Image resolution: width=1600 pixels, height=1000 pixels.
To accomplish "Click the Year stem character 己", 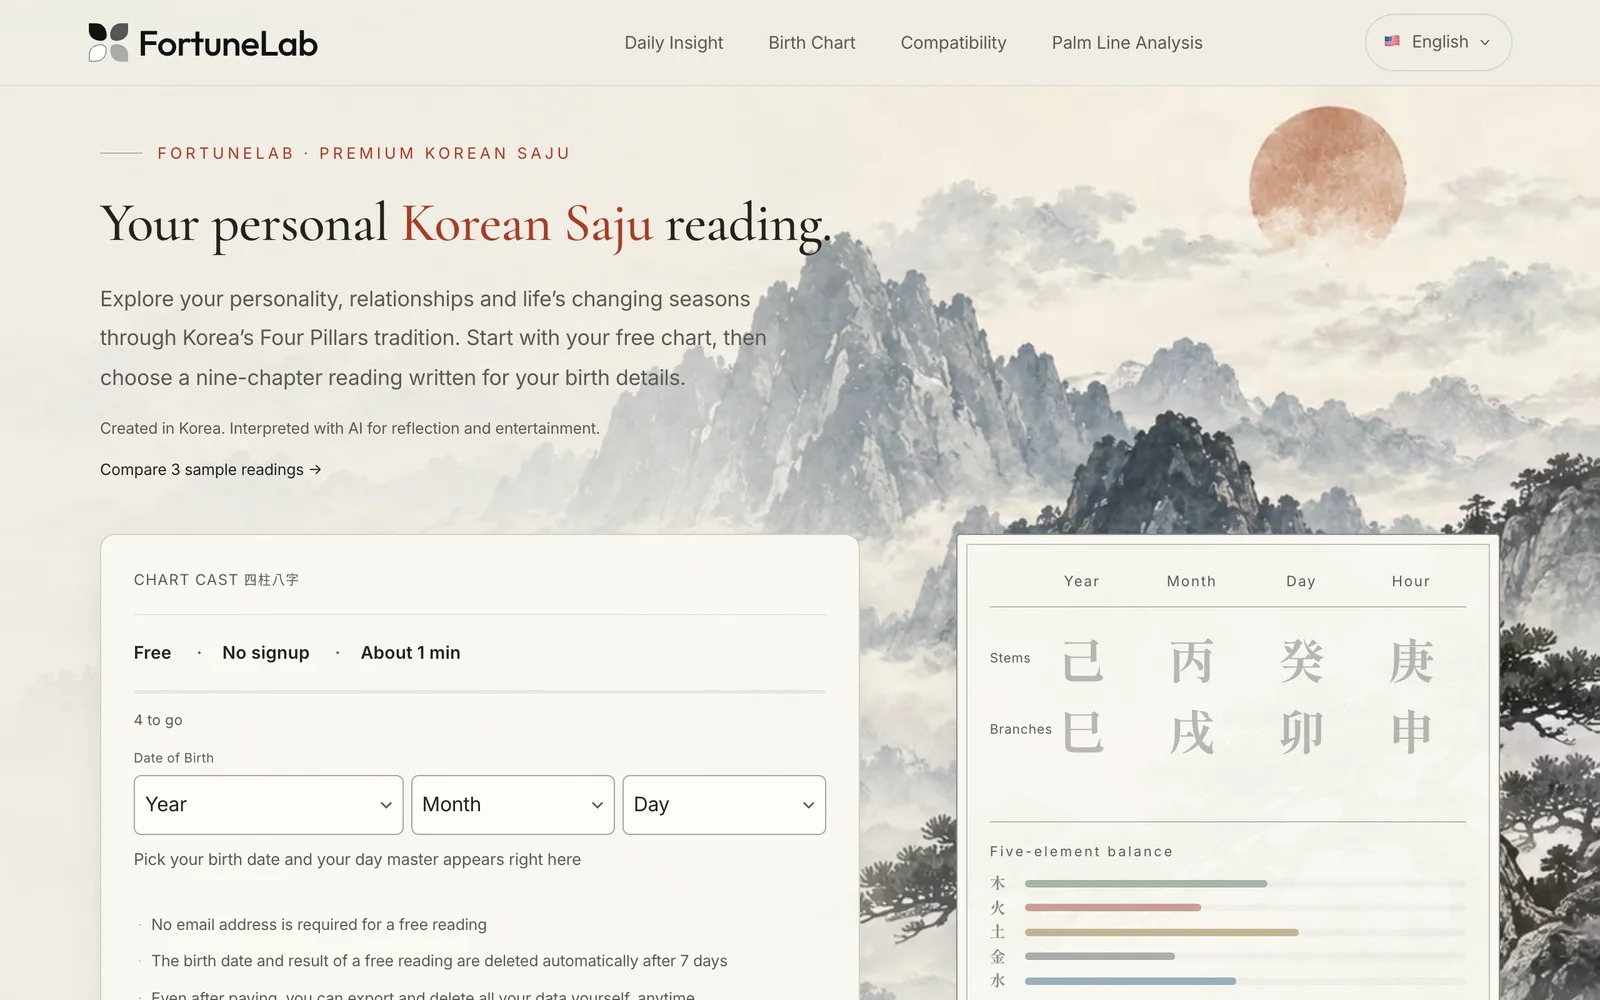I will pyautogui.click(x=1082, y=661).
